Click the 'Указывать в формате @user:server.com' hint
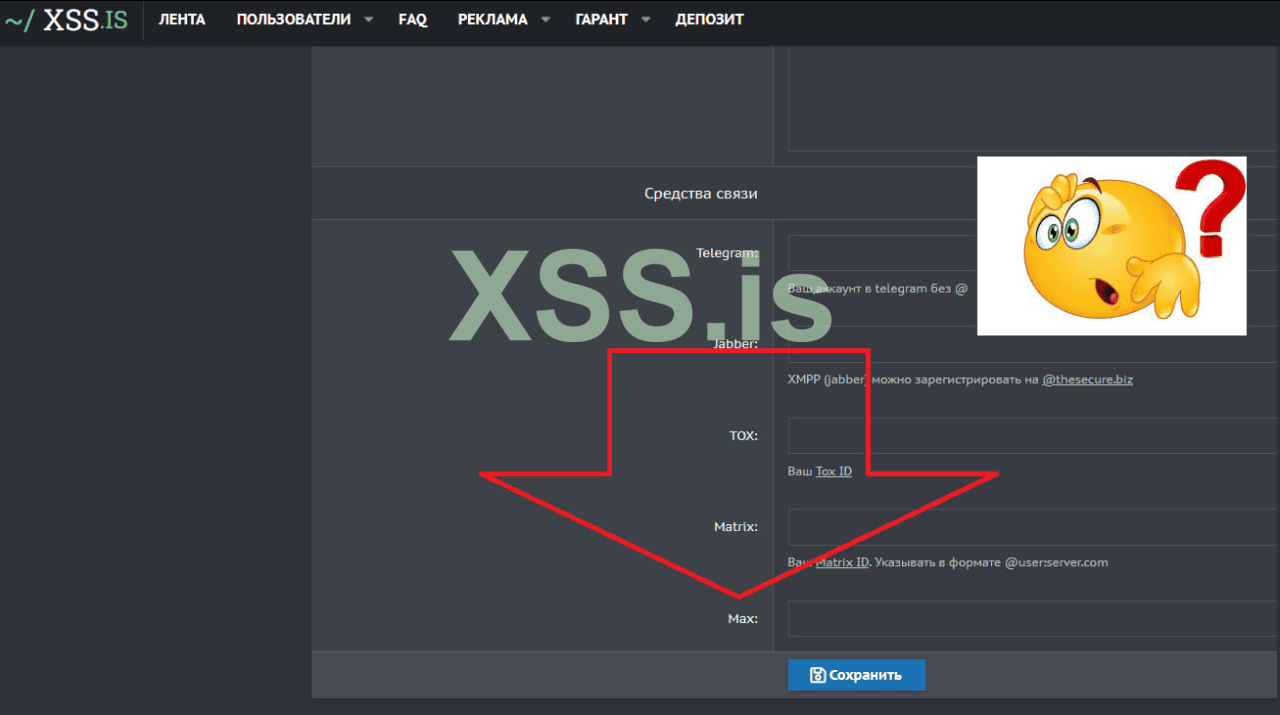 pos(992,562)
